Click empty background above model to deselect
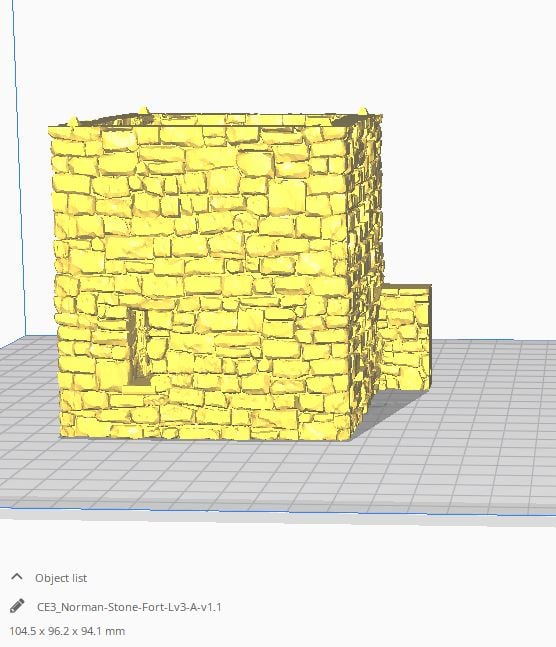 (248, 54)
